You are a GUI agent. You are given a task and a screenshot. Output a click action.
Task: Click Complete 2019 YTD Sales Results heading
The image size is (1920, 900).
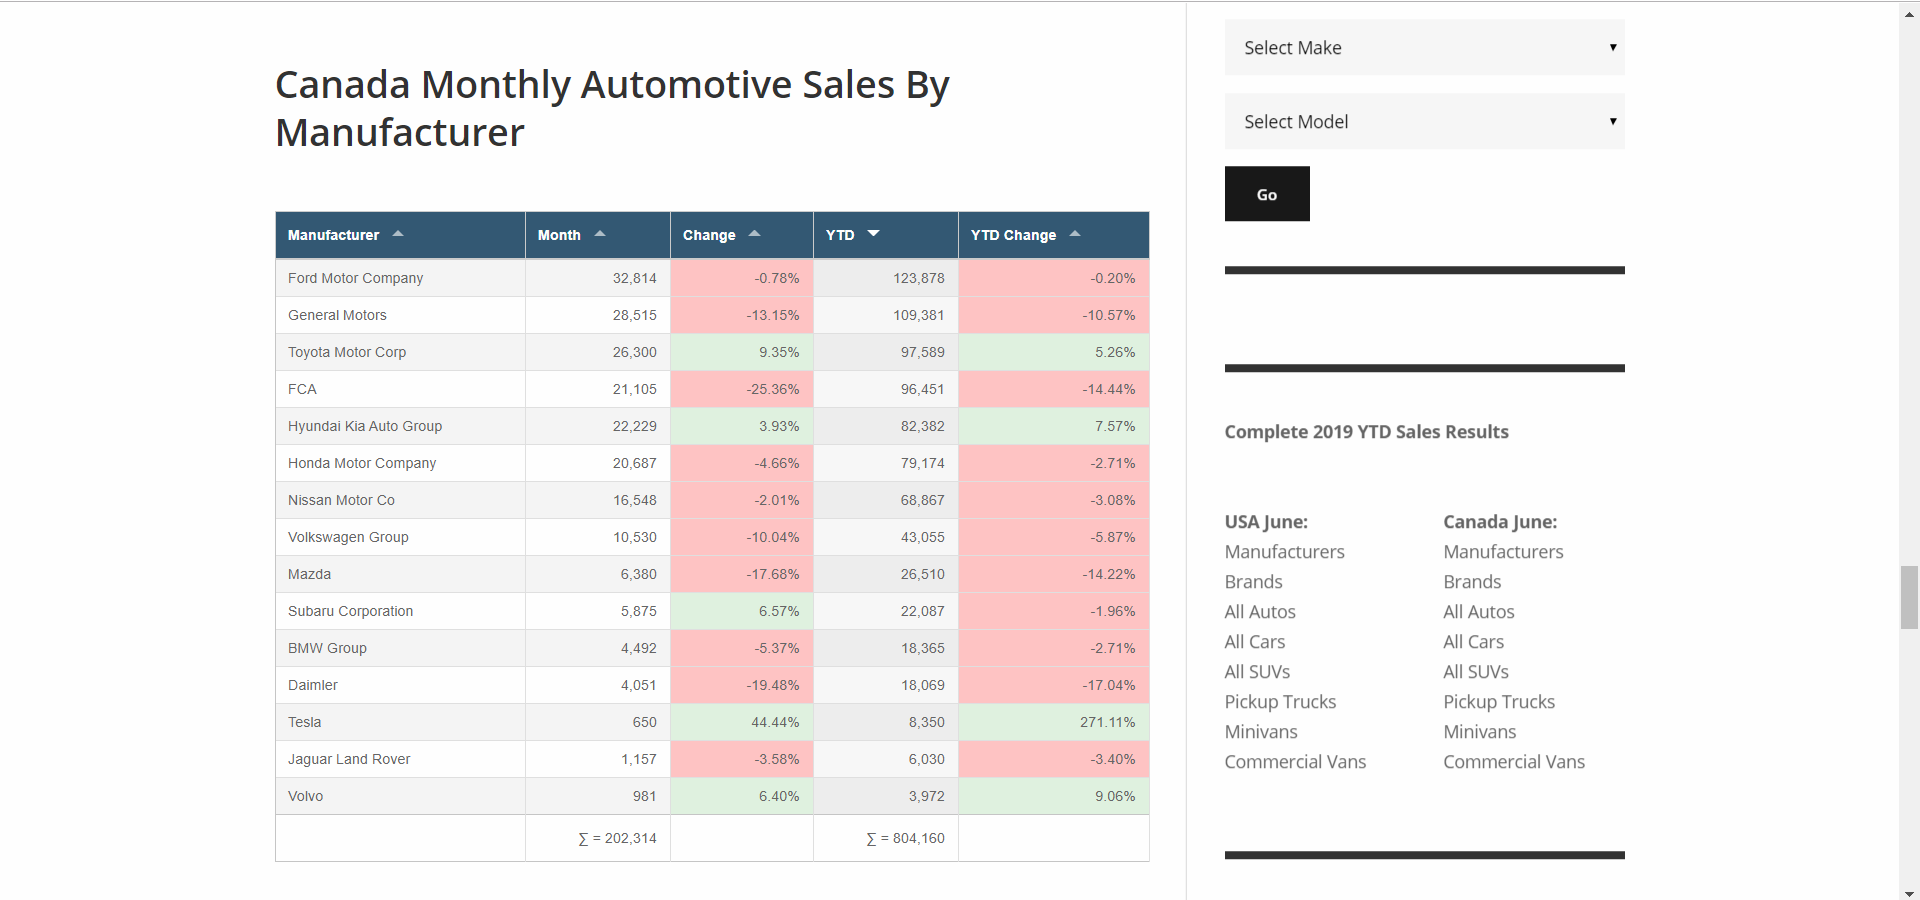point(1366,432)
